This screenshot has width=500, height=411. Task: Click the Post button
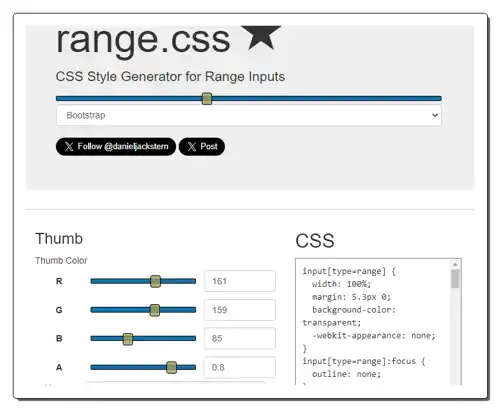click(x=202, y=146)
